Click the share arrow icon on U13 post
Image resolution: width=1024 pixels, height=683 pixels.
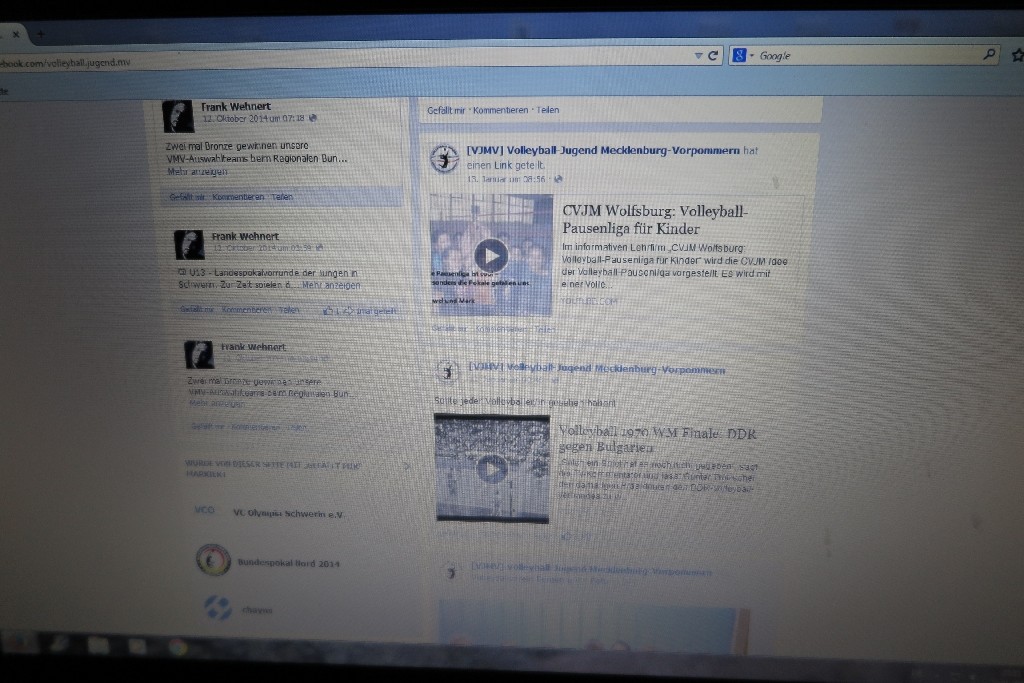point(349,311)
